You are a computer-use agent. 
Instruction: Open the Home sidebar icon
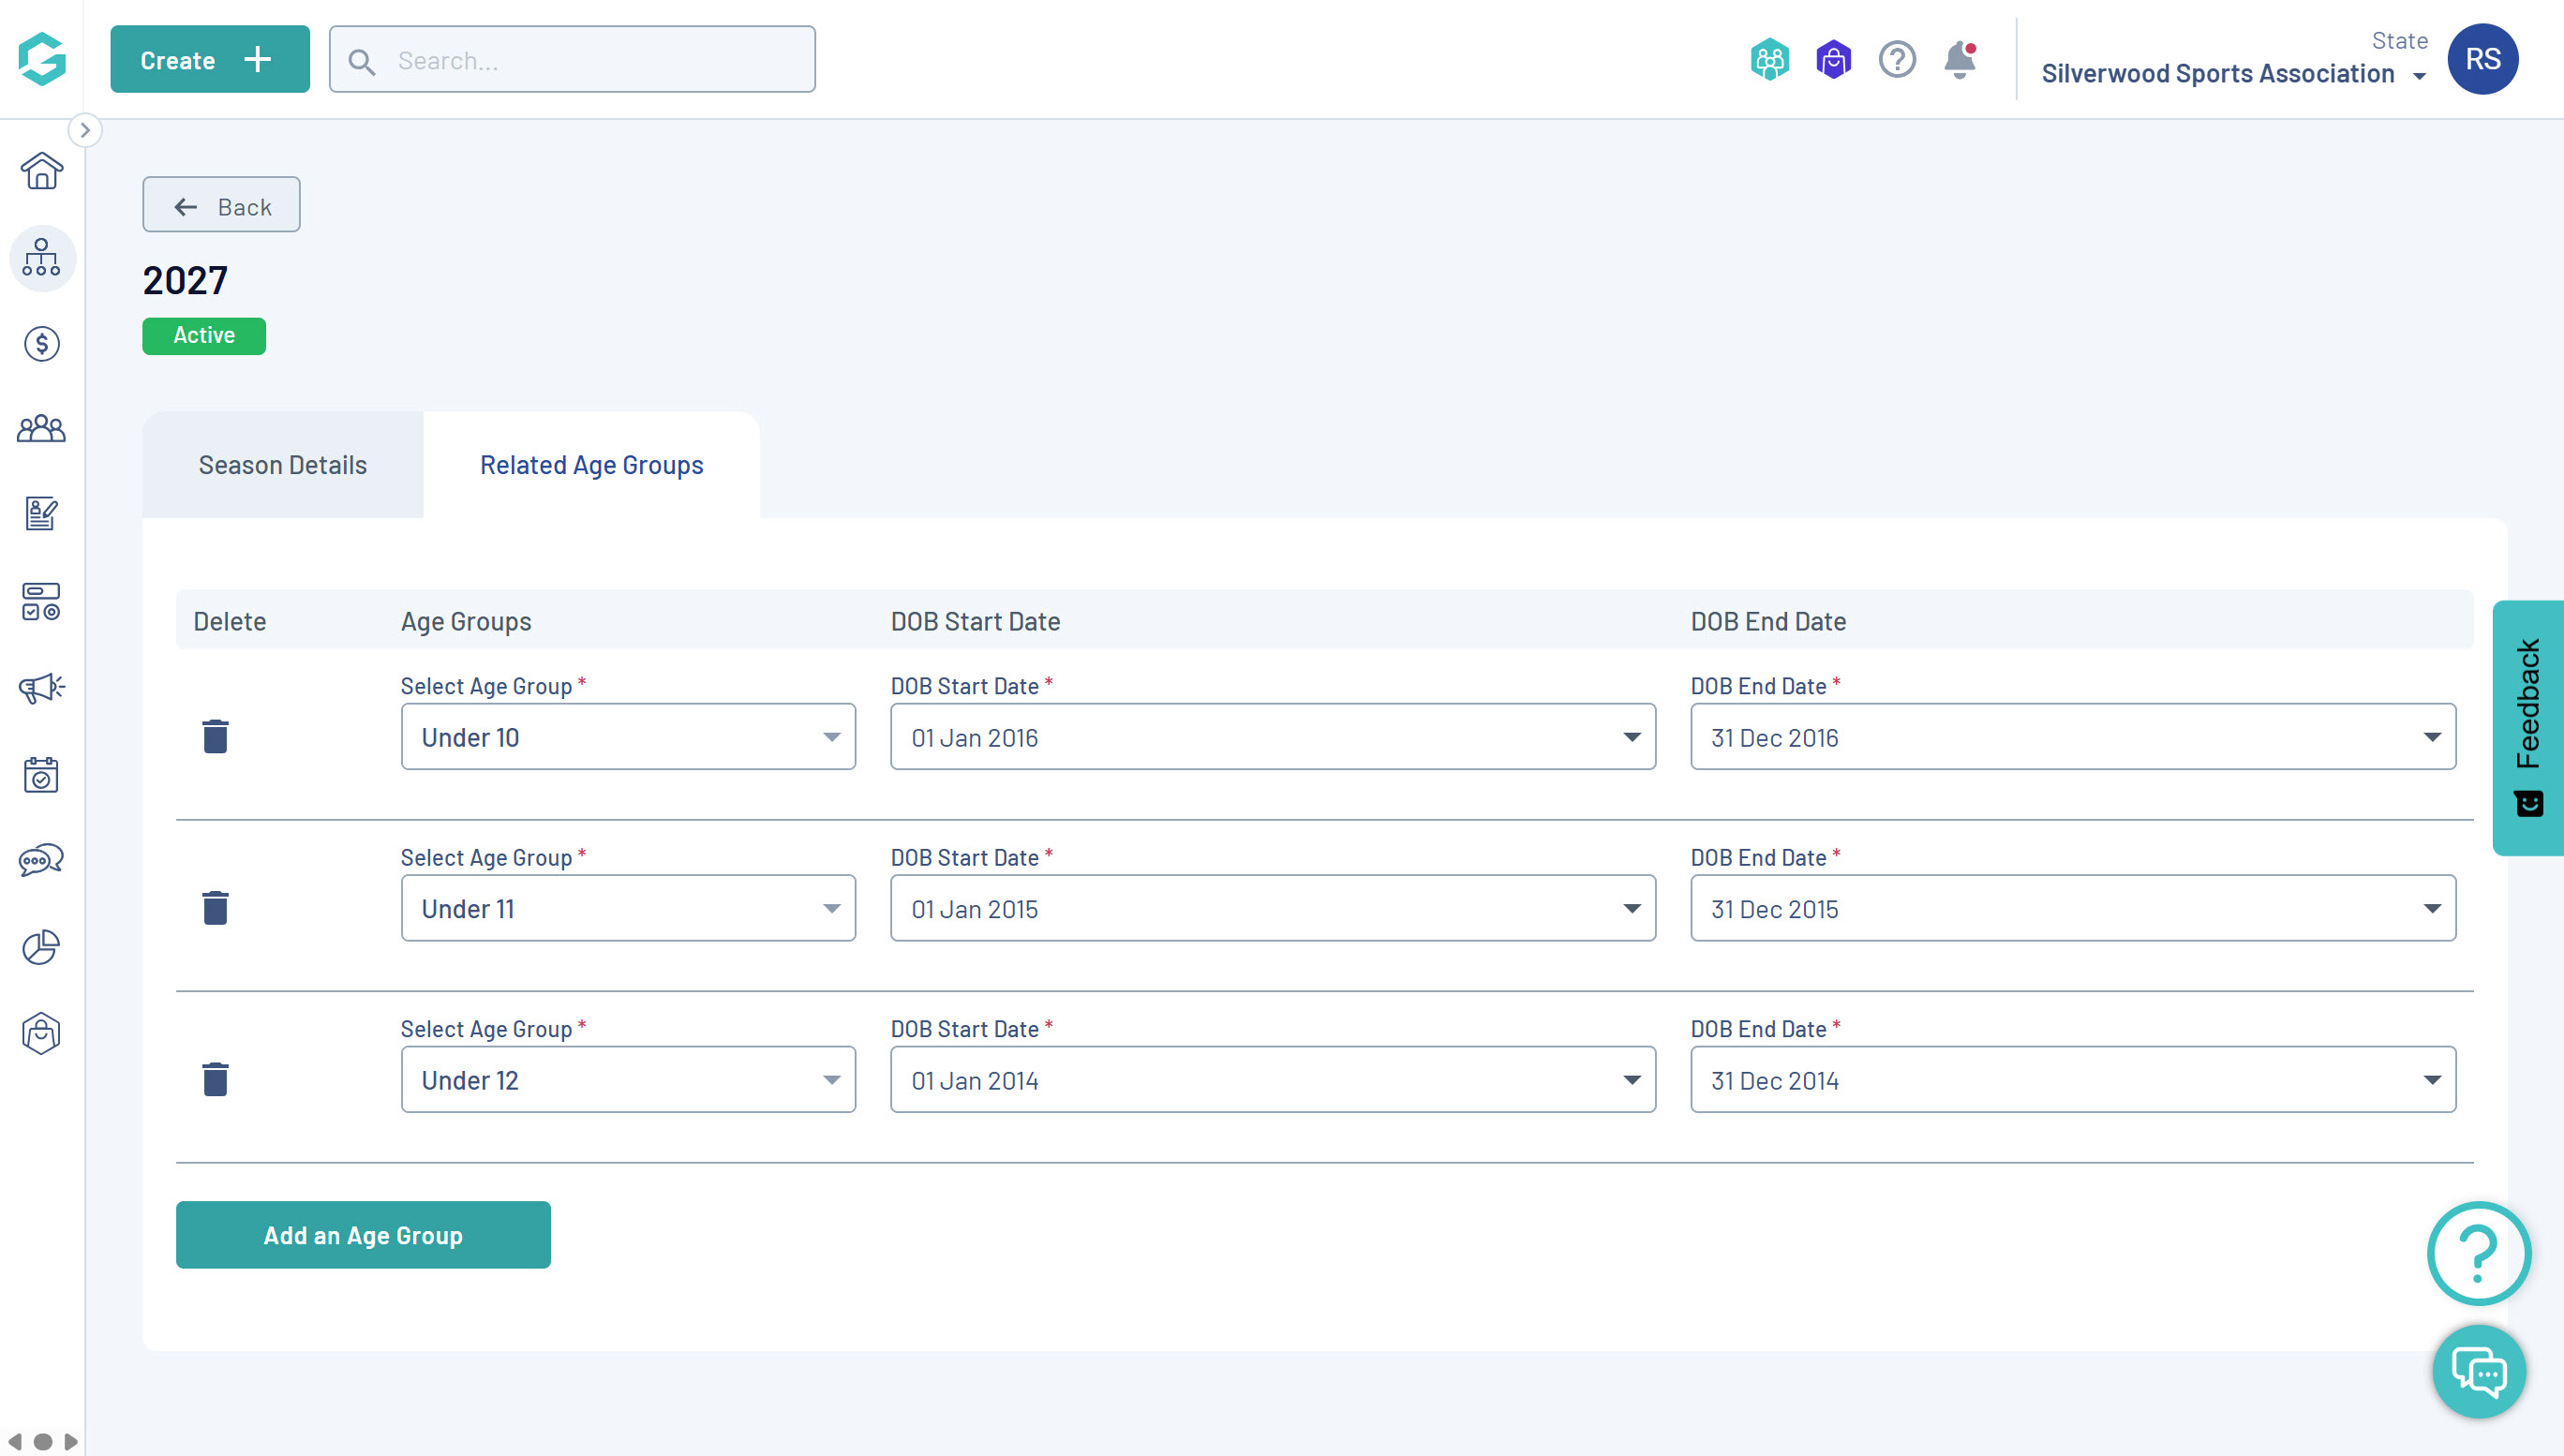point(41,171)
